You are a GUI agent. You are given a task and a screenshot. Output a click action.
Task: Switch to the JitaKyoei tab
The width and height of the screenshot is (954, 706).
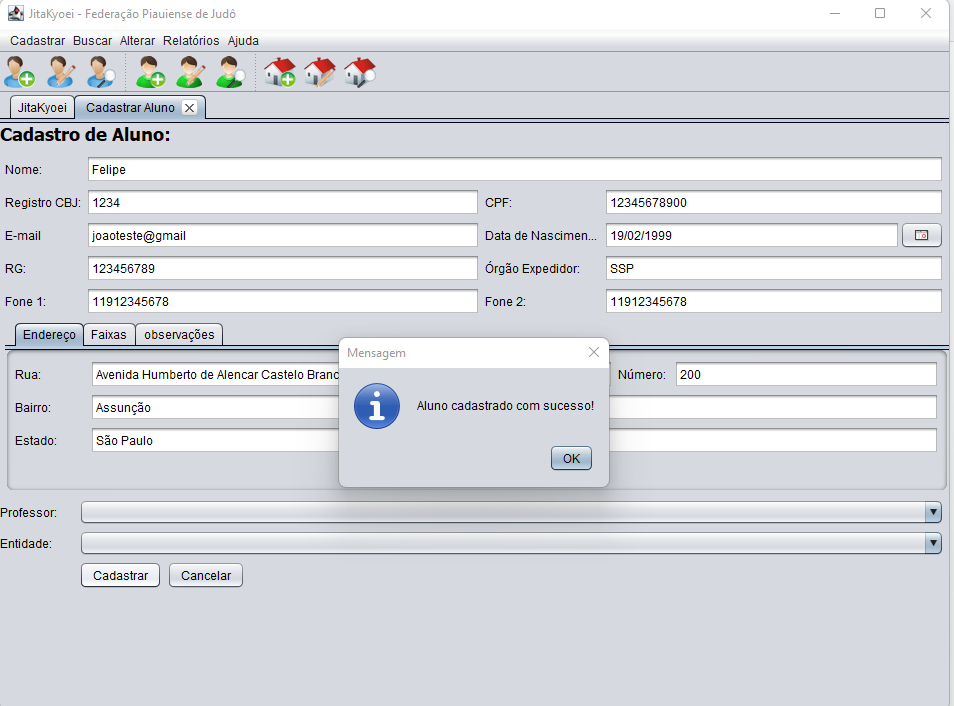(42, 108)
